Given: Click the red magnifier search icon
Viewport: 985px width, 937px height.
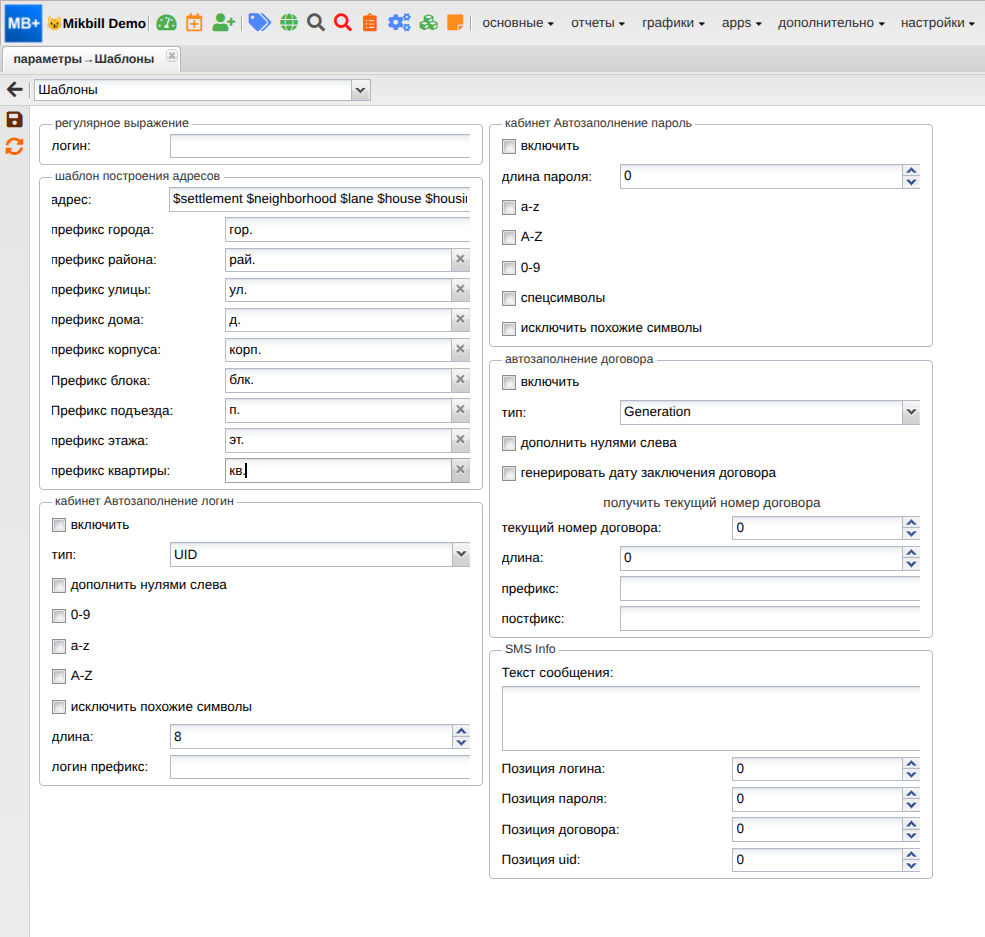Looking at the screenshot, I should point(343,23).
